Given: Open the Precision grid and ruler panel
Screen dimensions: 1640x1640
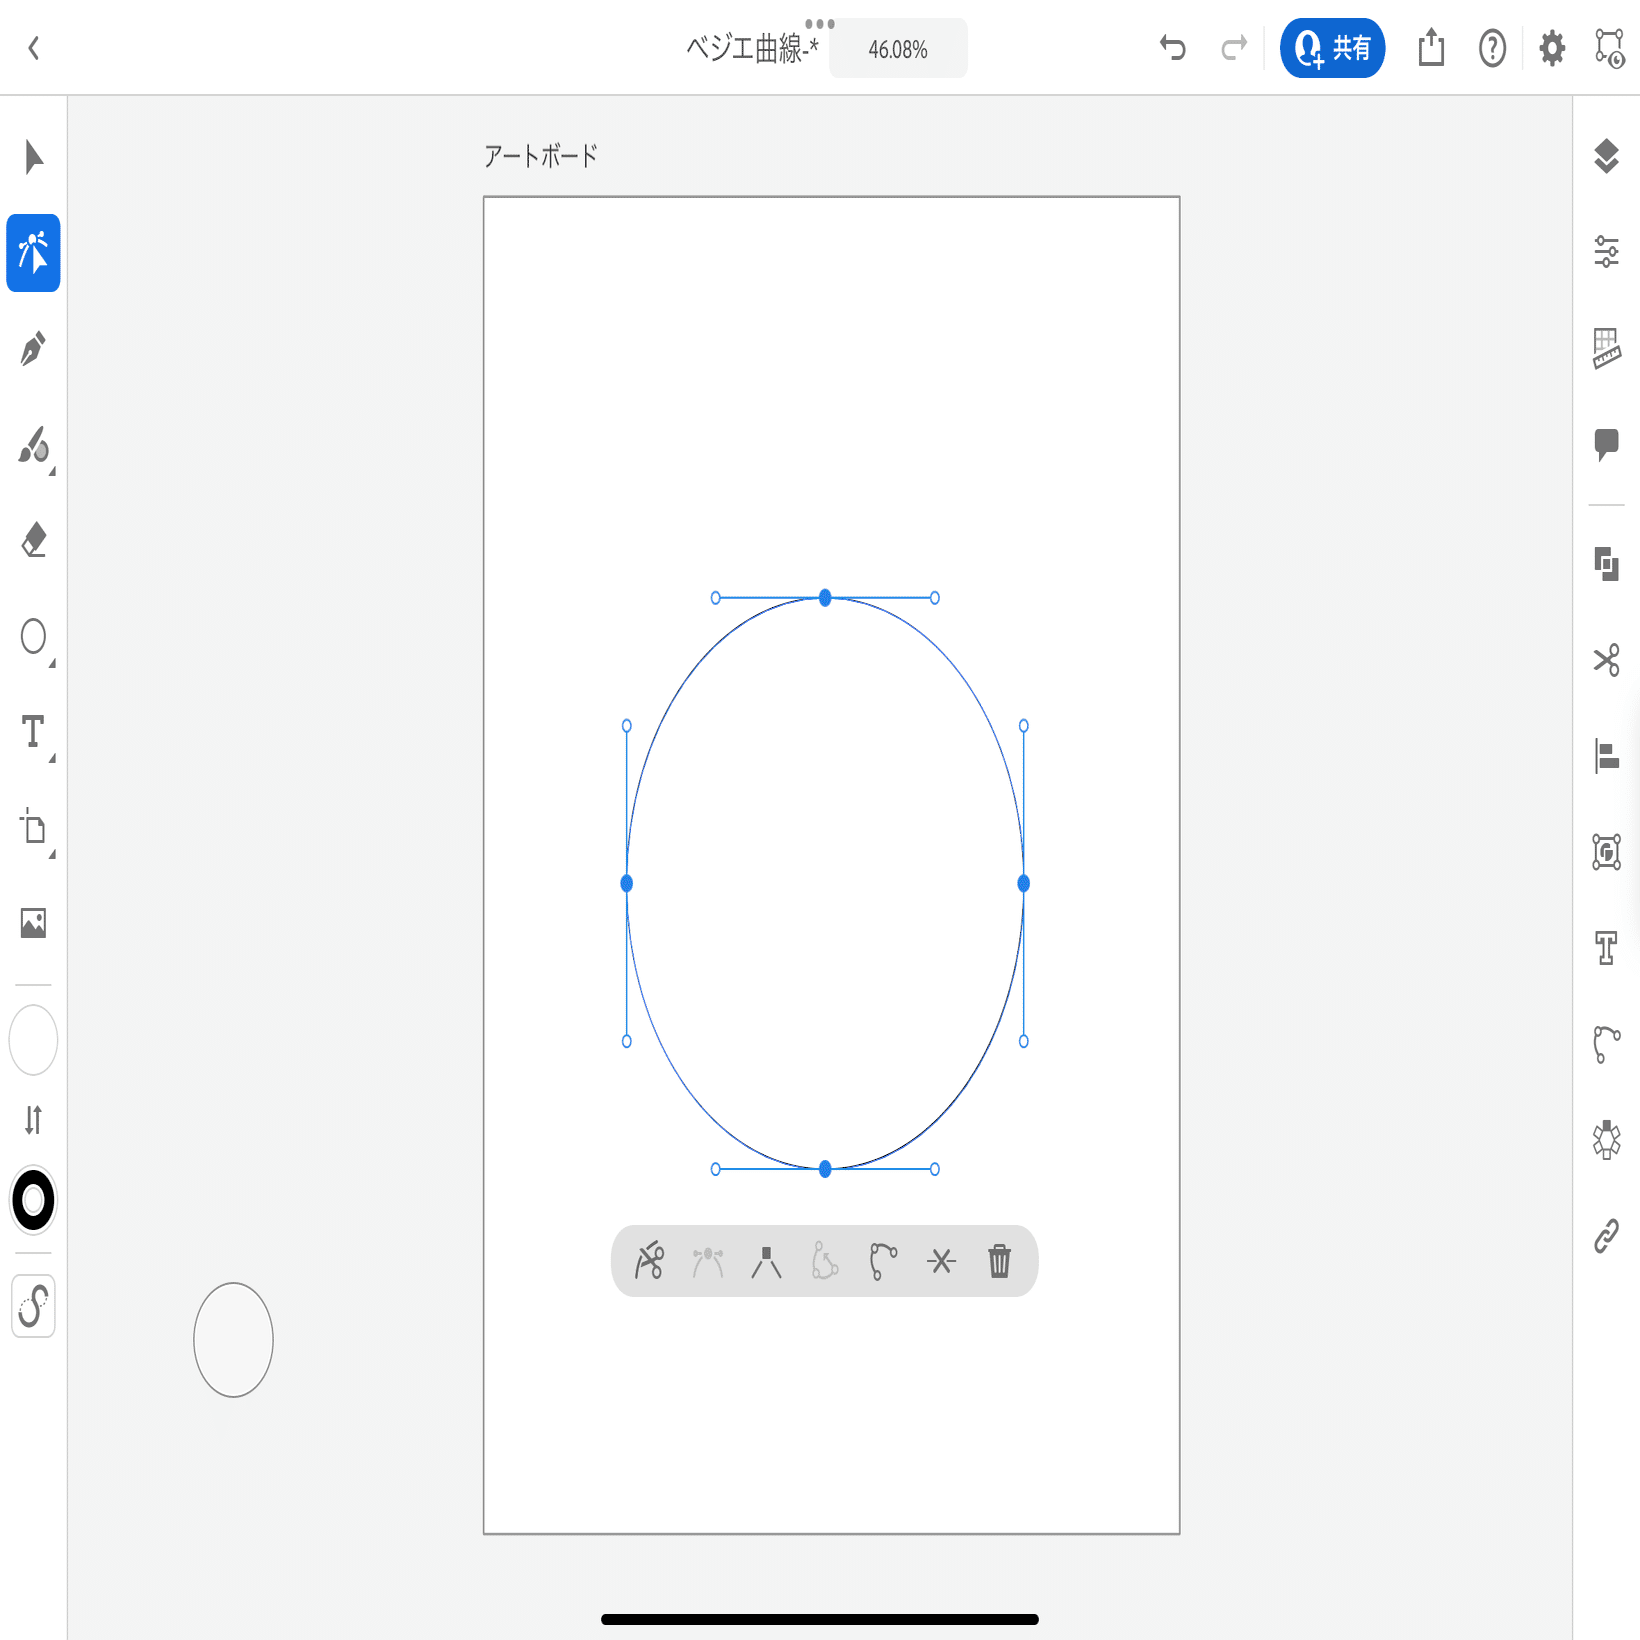Looking at the screenshot, I should (1606, 348).
